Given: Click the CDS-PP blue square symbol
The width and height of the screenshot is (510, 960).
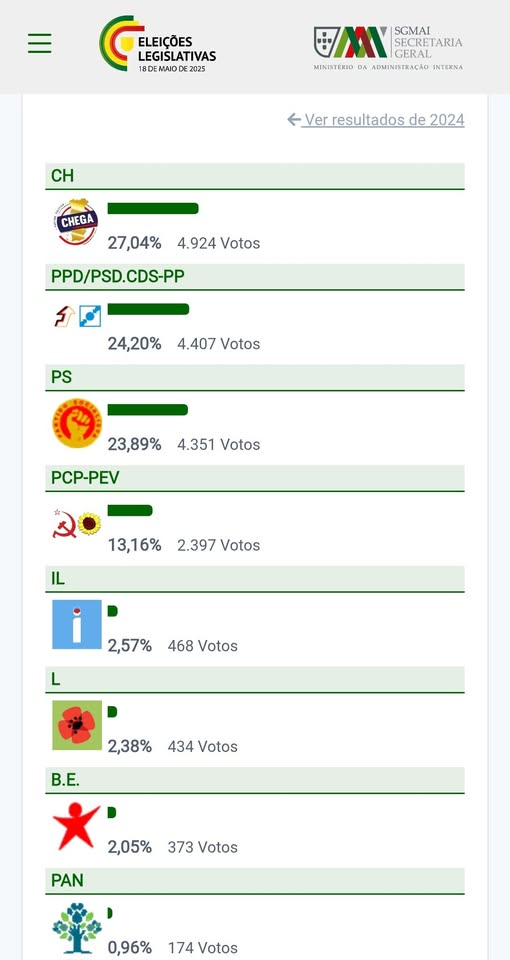Looking at the screenshot, I should pos(89,316).
